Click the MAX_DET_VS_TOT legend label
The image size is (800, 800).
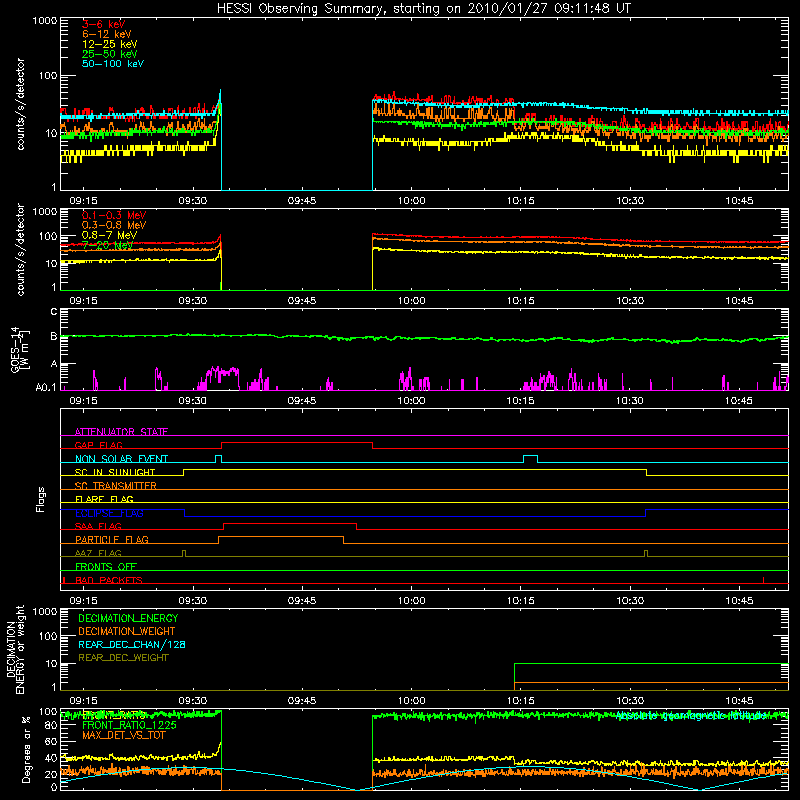[123, 735]
